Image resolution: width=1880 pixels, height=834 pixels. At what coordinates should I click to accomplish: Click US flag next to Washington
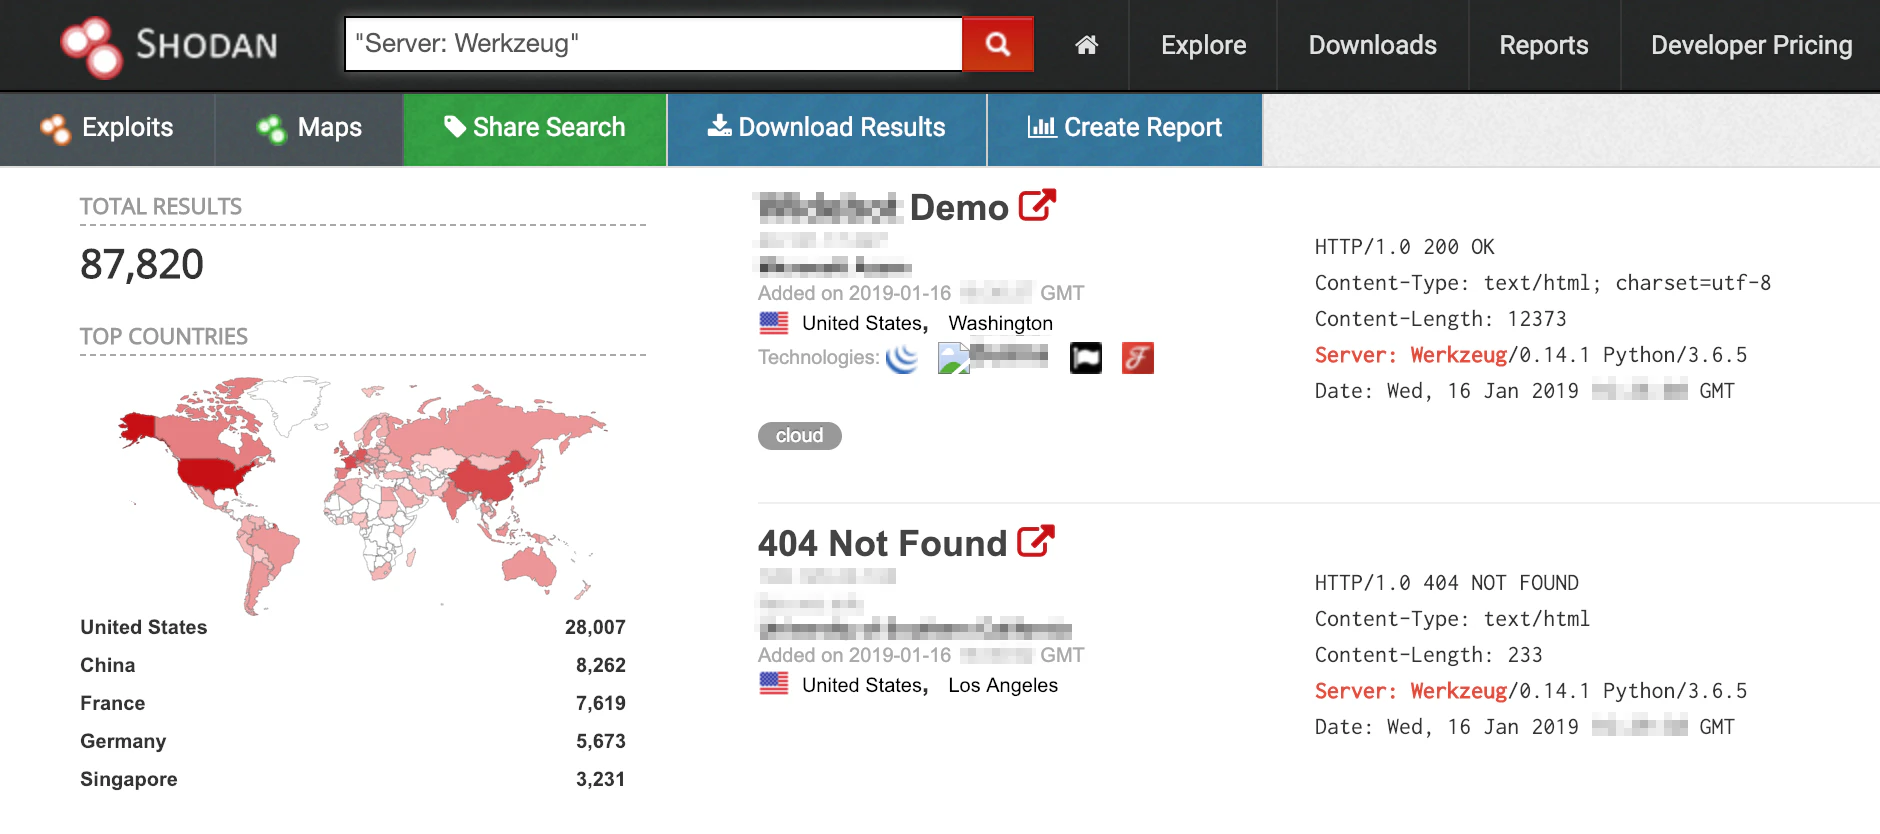(x=774, y=323)
